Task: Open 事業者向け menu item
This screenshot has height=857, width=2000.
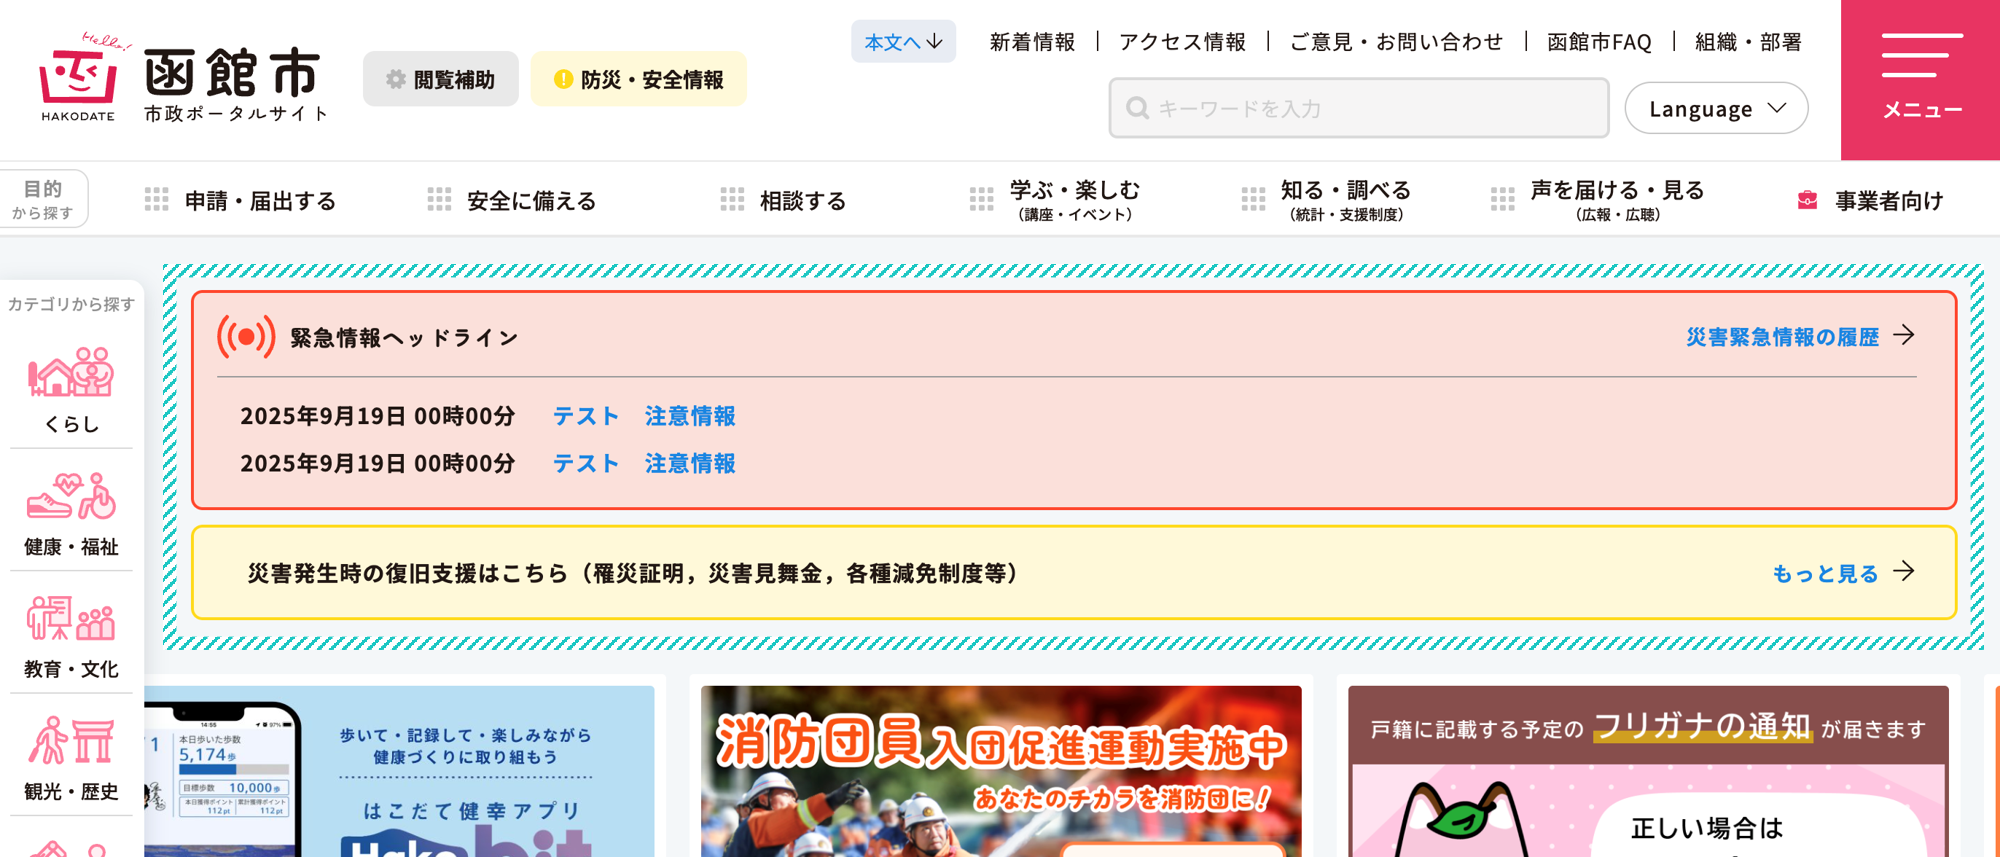Action: tap(1870, 200)
